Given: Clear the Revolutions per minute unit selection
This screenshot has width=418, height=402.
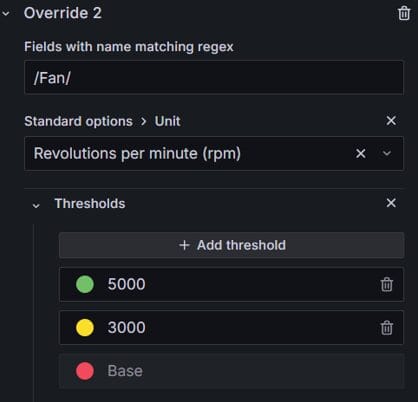Looking at the screenshot, I should pos(360,154).
